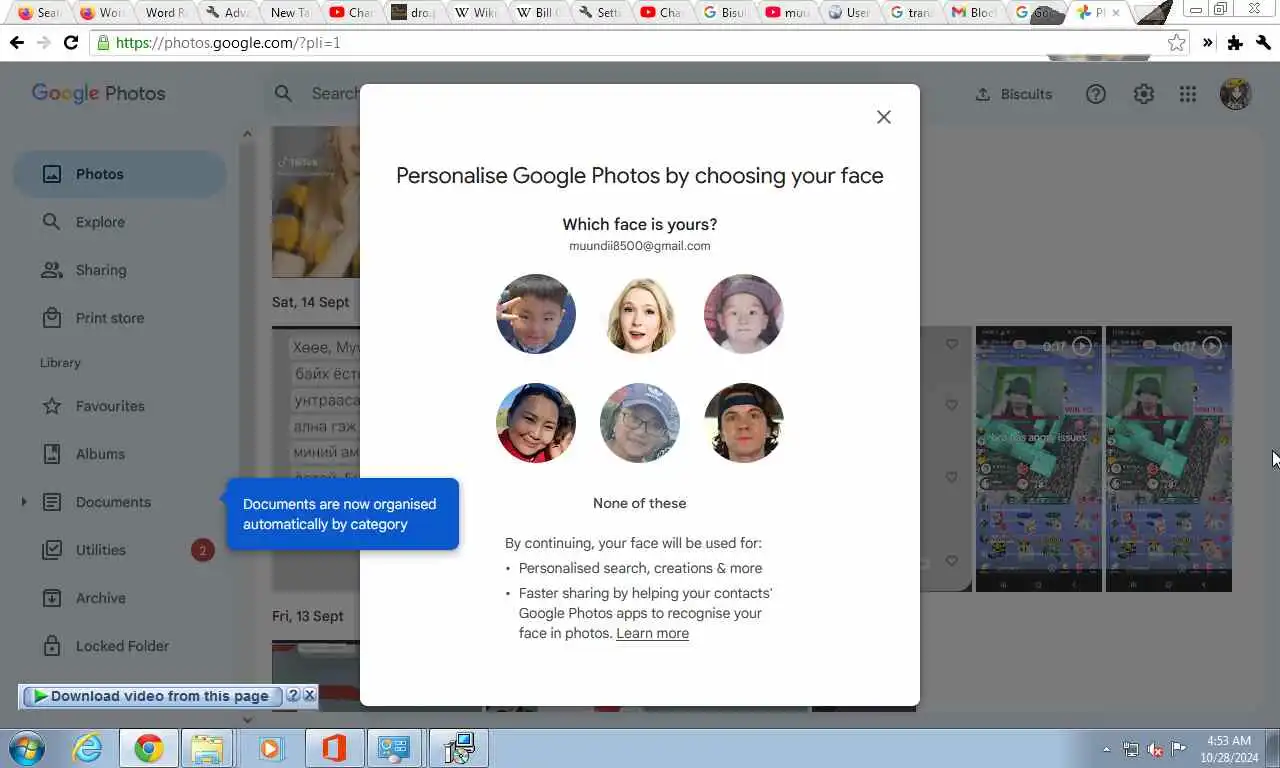Launch Internet Explorer from taskbar
1280x768 pixels.
[87, 748]
